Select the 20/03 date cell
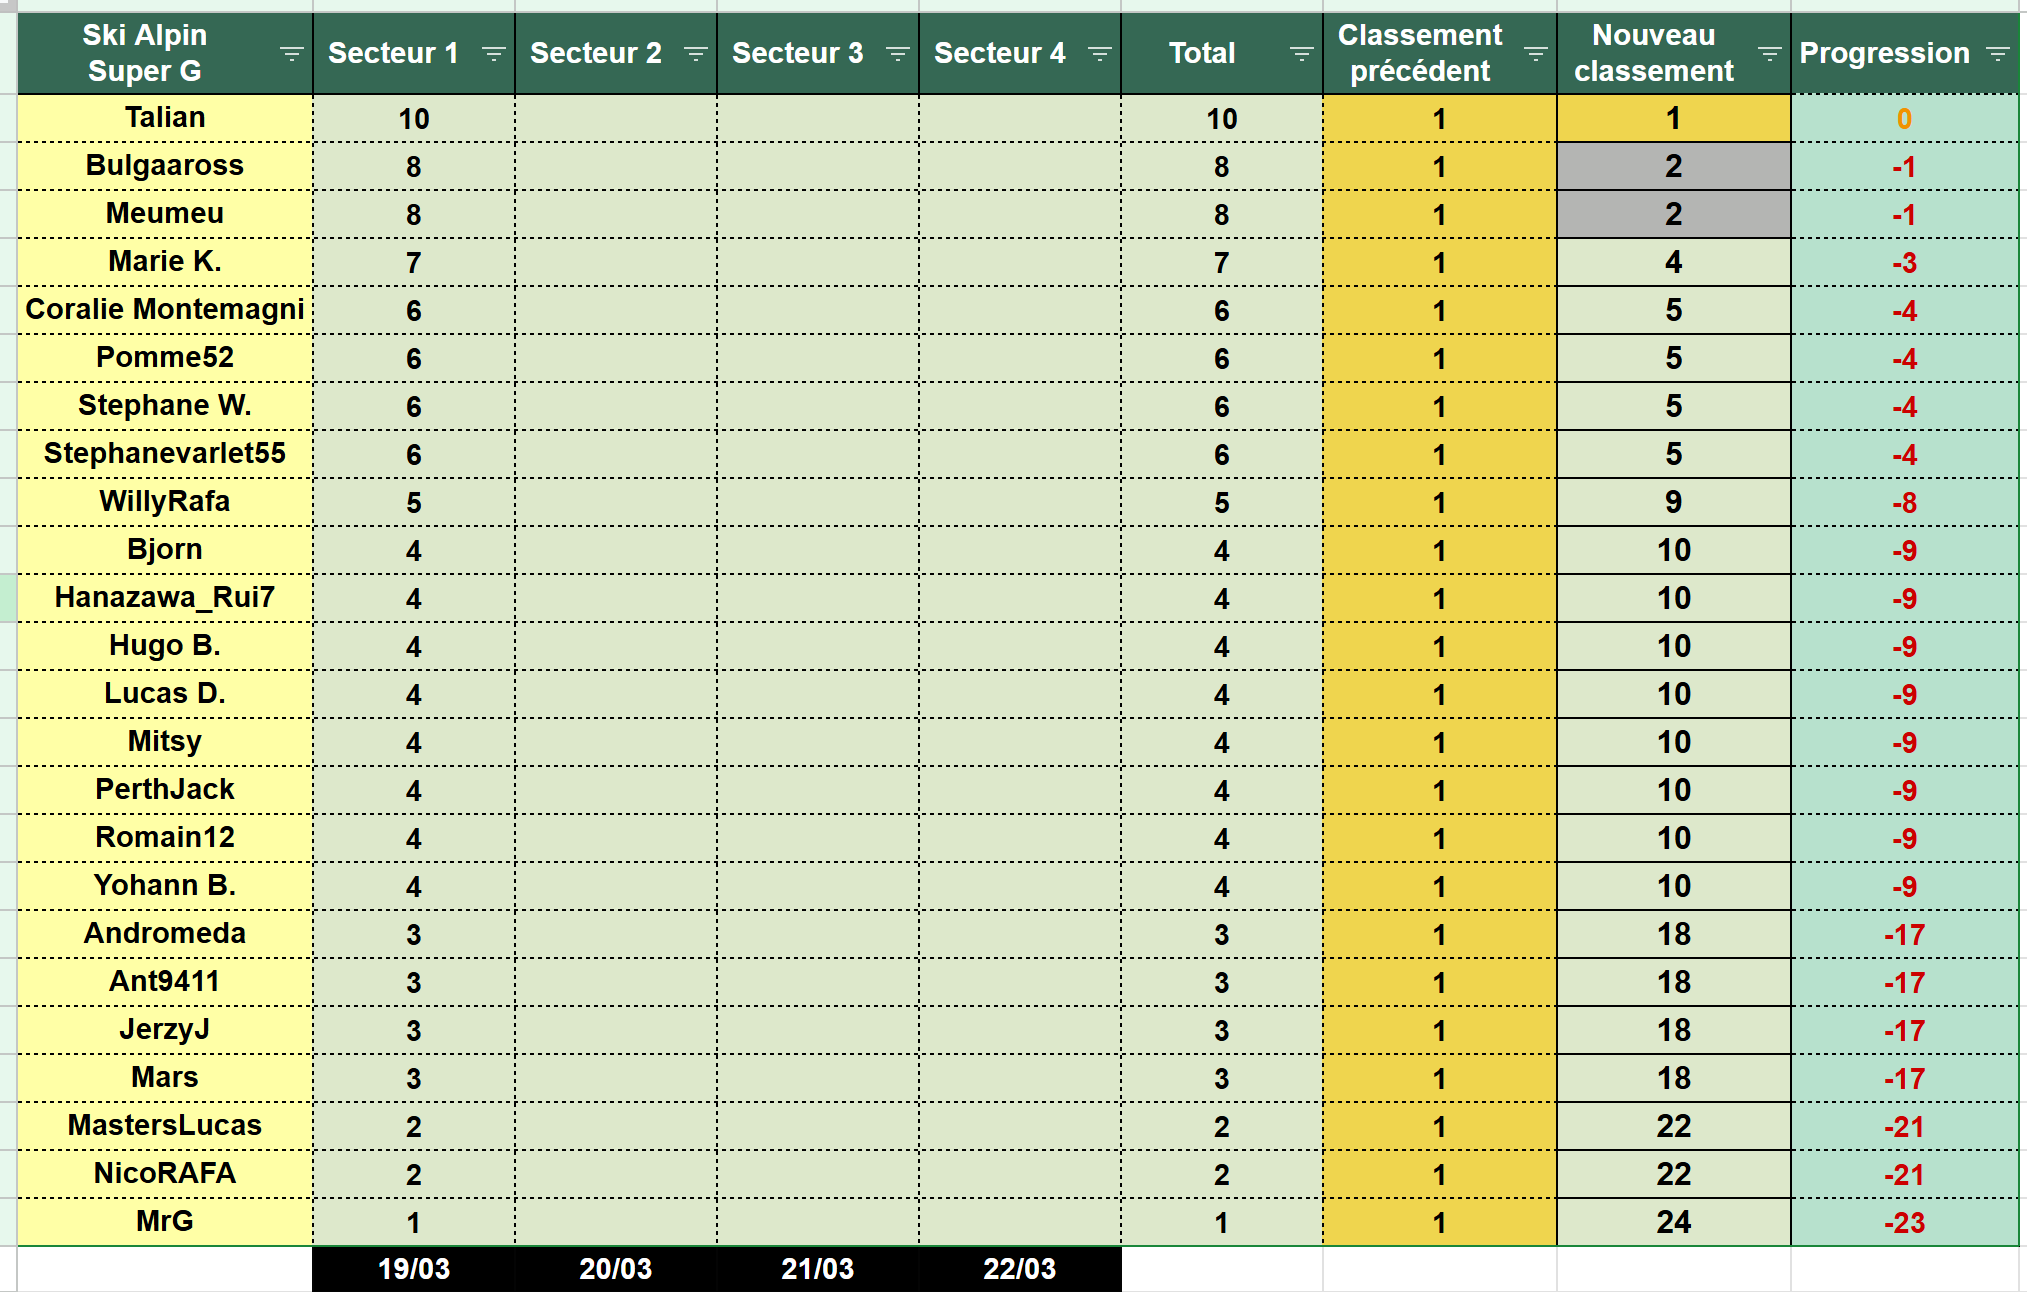 pos(615,1269)
